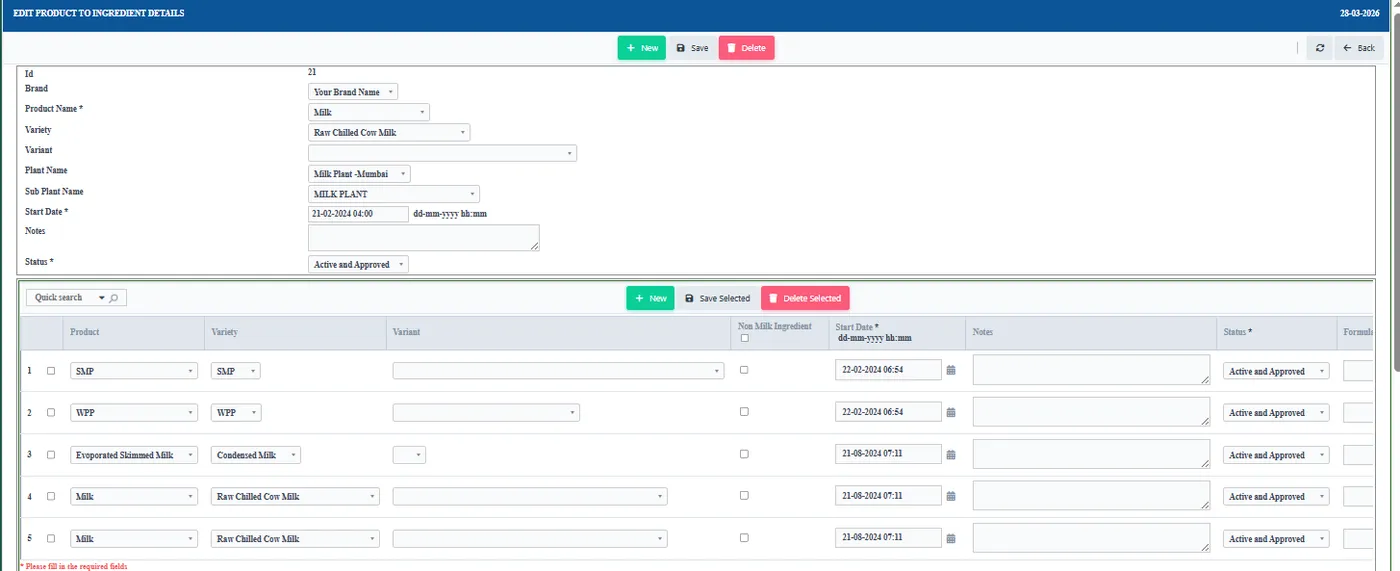The width and height of the screenshot is (1400, 571).
Task: Click the form Notes textarea
Action: (424, 238)
